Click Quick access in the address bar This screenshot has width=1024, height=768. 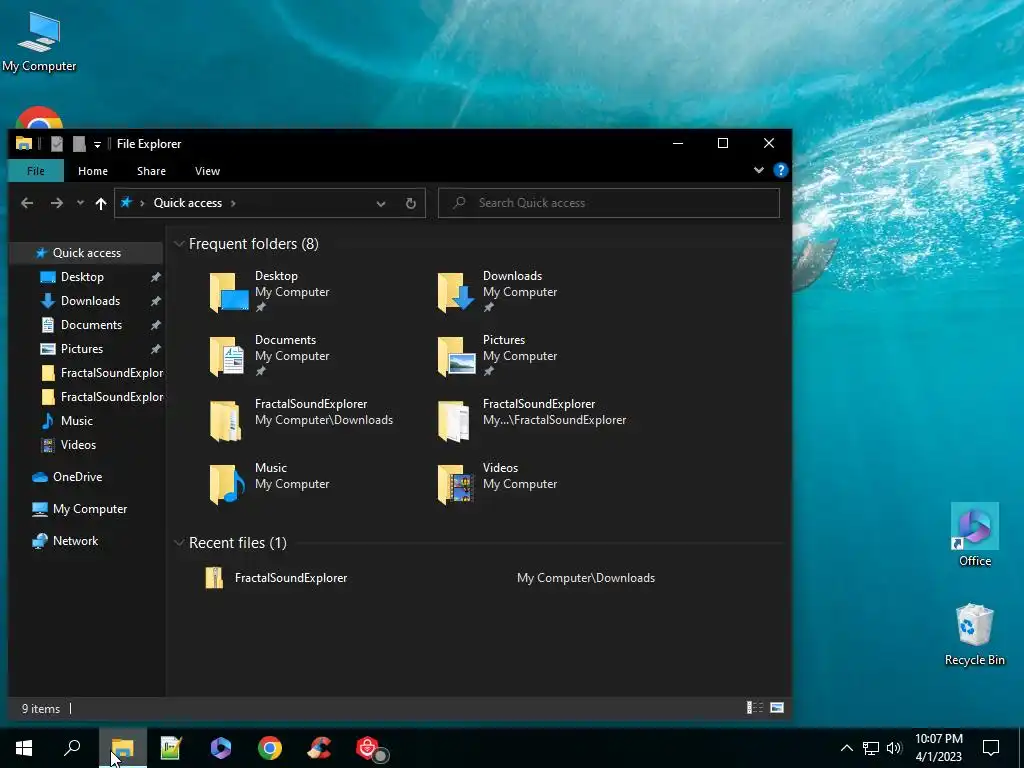187,203
